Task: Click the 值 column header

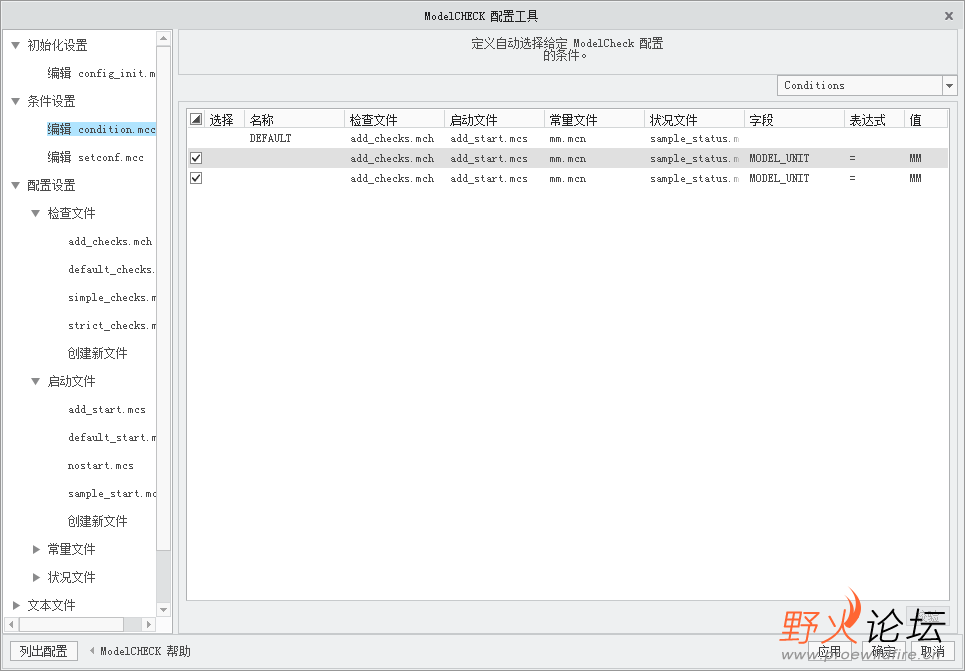Action: 926,119
